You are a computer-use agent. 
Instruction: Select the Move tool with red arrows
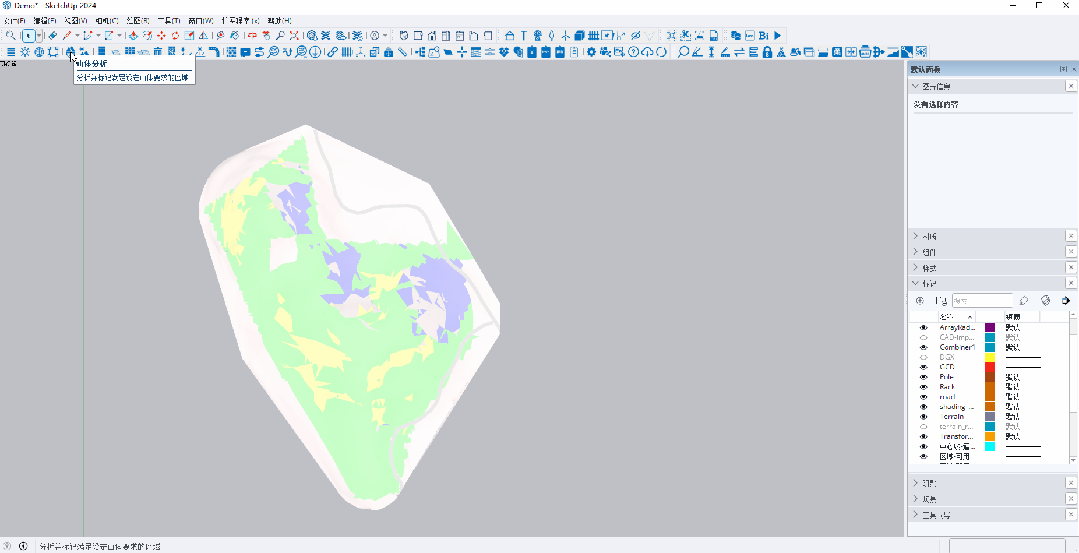pyautogui.click(x=161, y=36)
